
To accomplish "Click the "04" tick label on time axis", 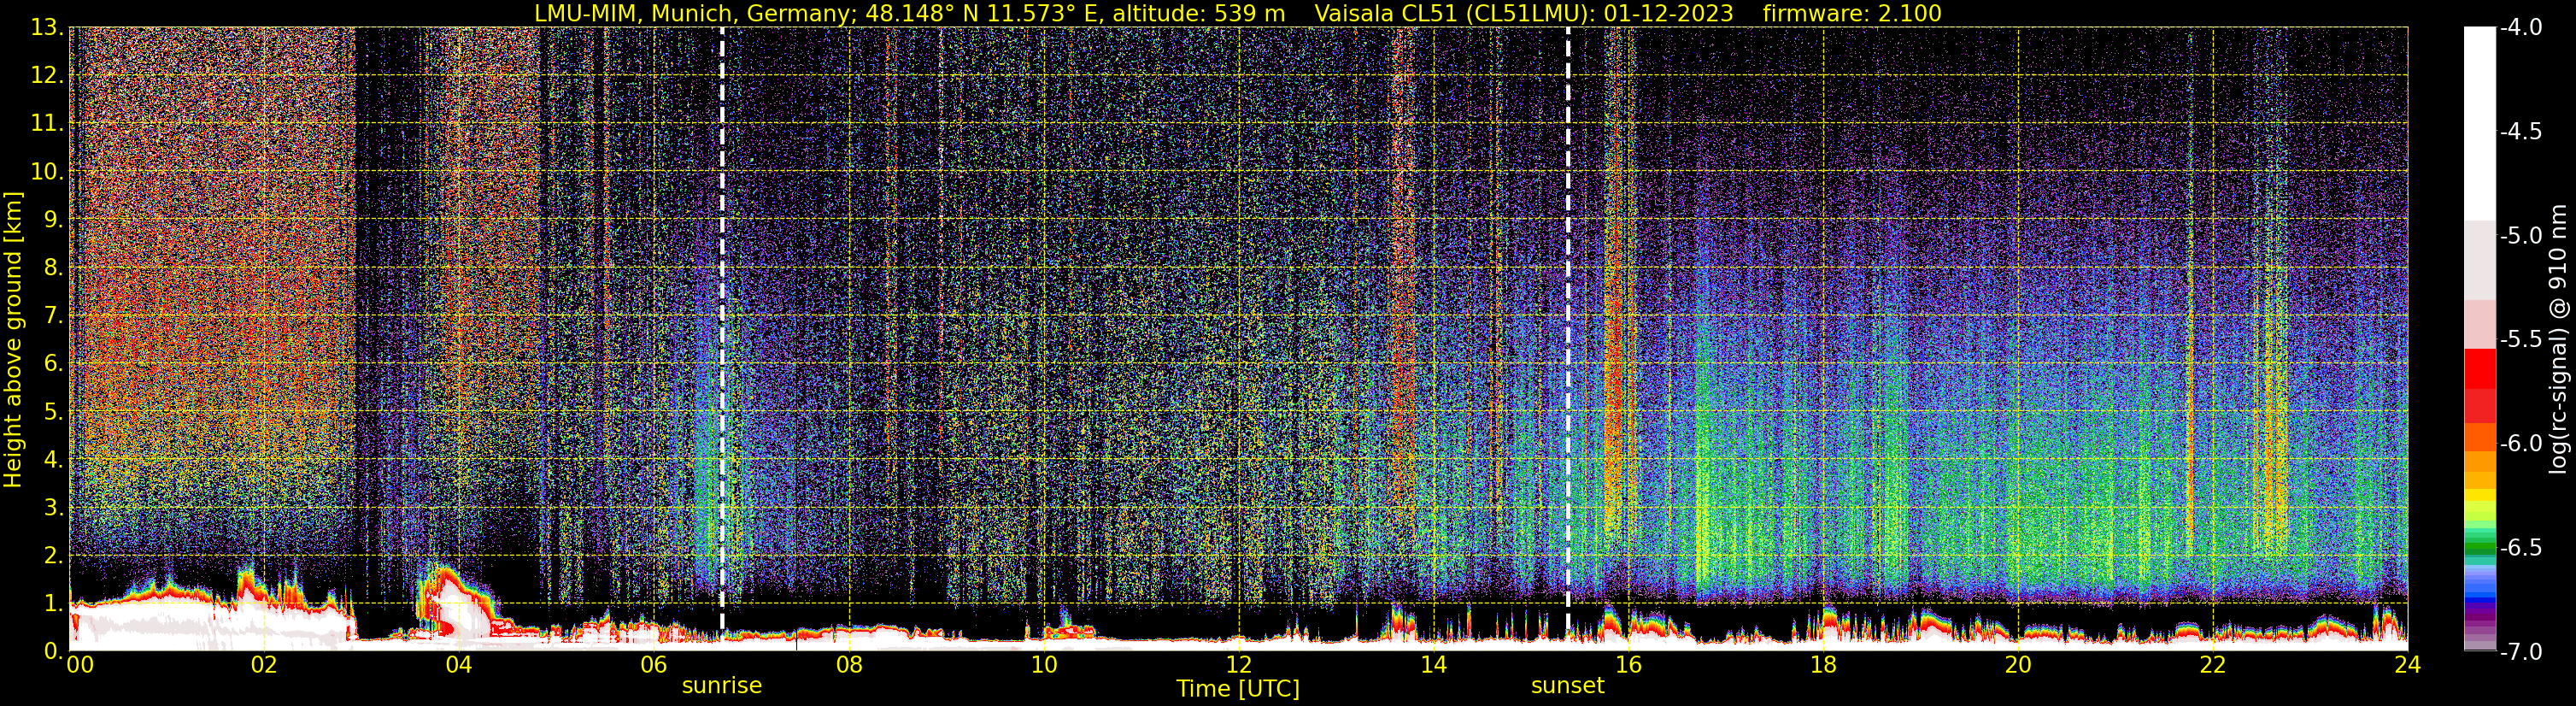I will tap(458, 666).
